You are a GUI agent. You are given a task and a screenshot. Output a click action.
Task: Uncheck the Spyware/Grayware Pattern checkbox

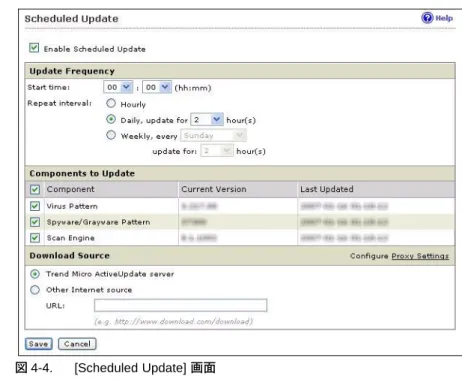35,222
